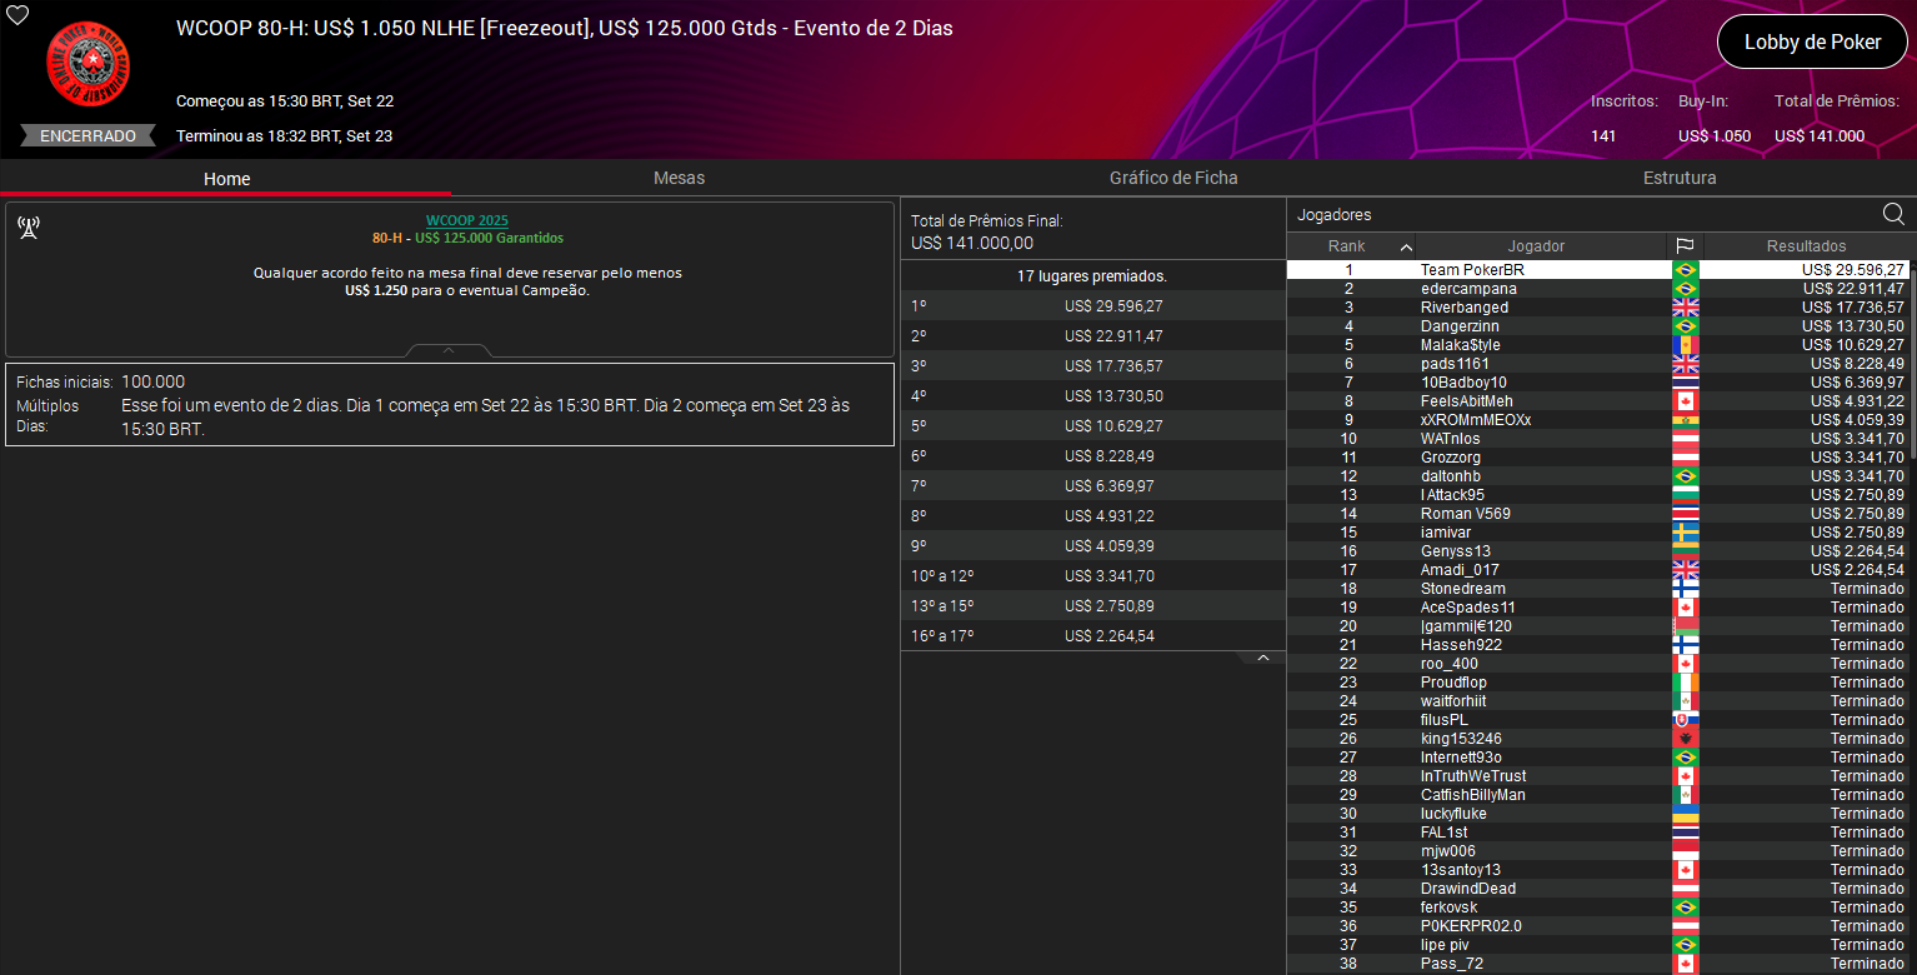Select player WATnlos

[x=1597, y=439]
